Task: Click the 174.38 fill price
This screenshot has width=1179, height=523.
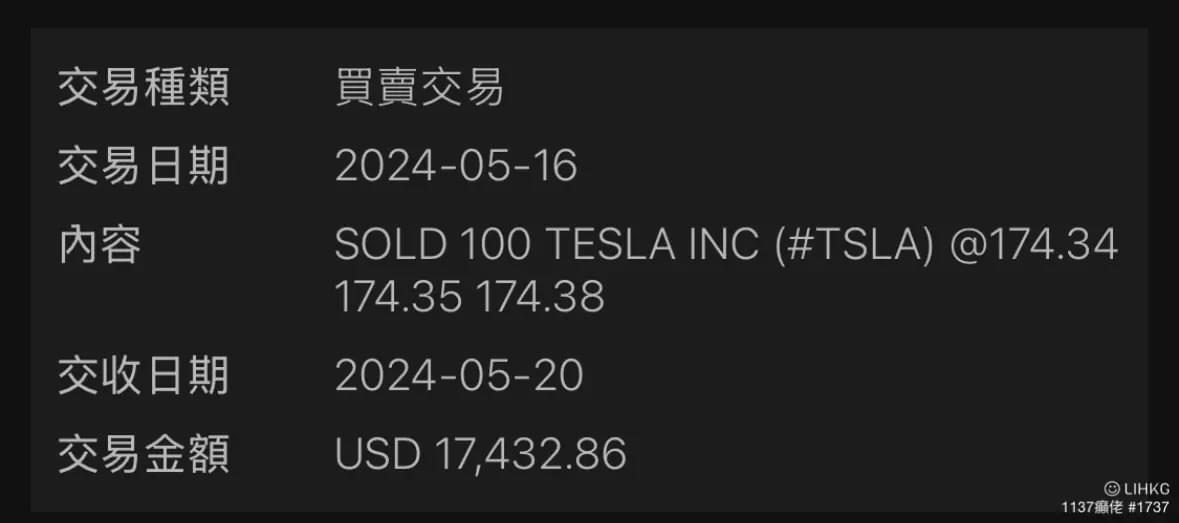Action: [540, 297]
